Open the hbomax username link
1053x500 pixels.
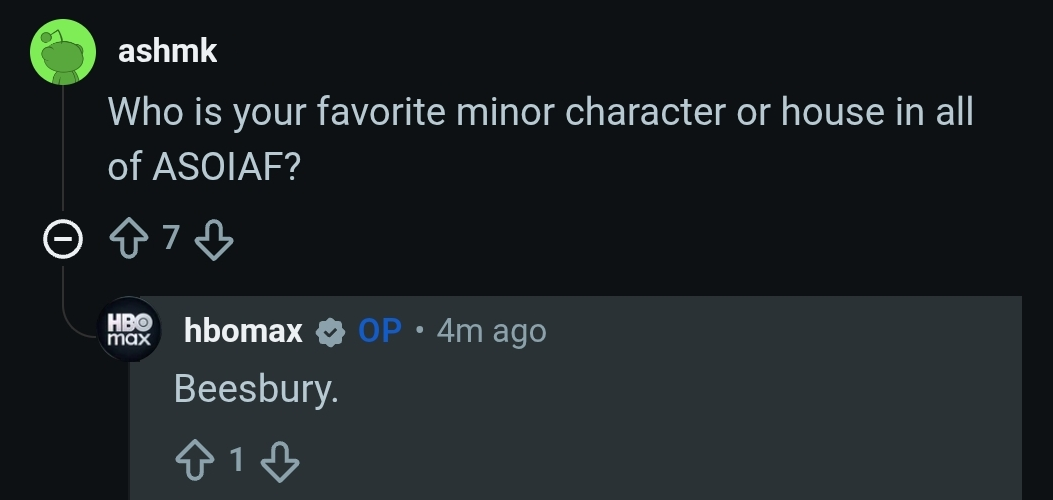pyautogui.click(x=243, y=331)
